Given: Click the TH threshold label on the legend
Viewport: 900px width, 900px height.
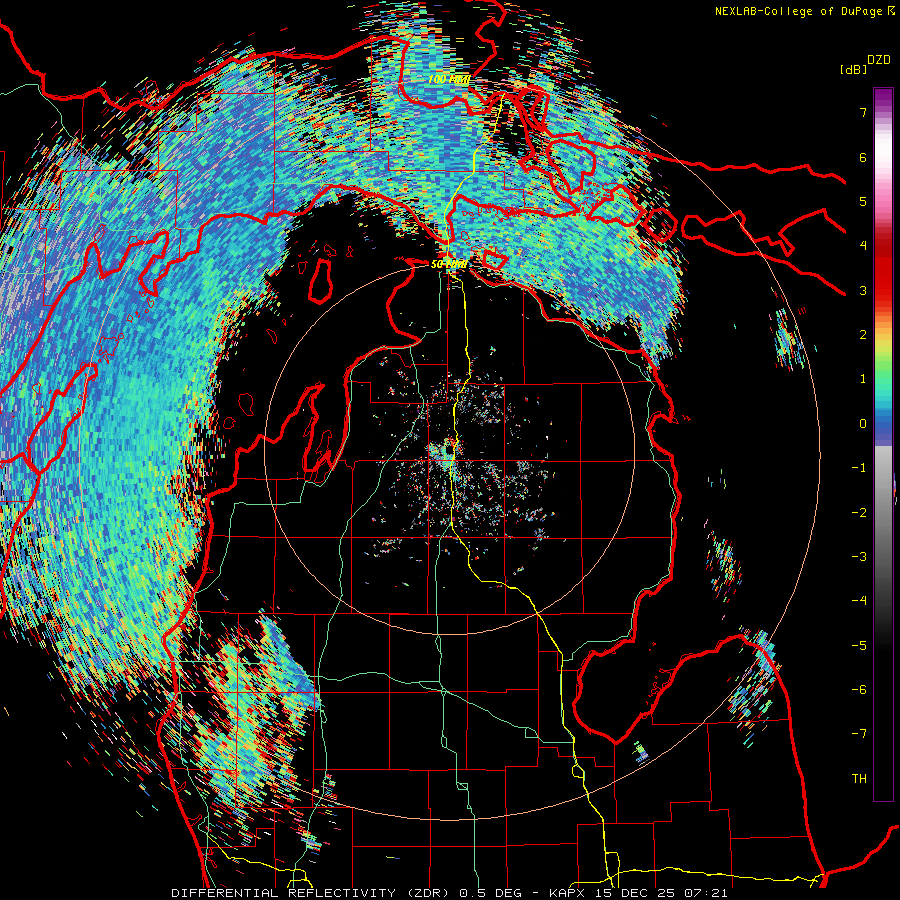Looking at the screenshot, I should [x=860, y=779].
